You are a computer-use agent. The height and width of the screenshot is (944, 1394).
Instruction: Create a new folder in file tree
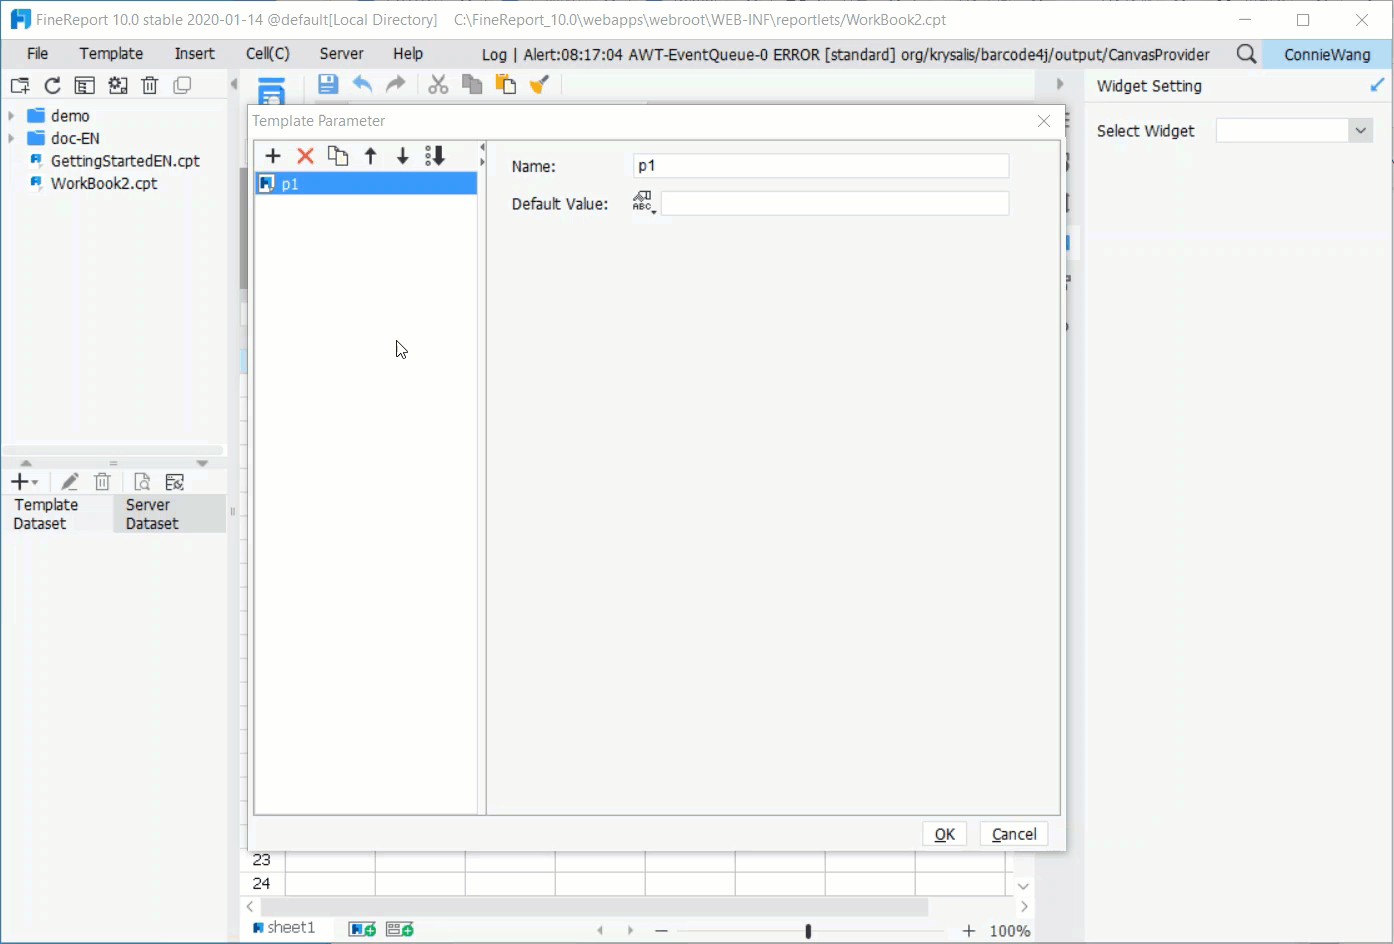tap(20, 86)
